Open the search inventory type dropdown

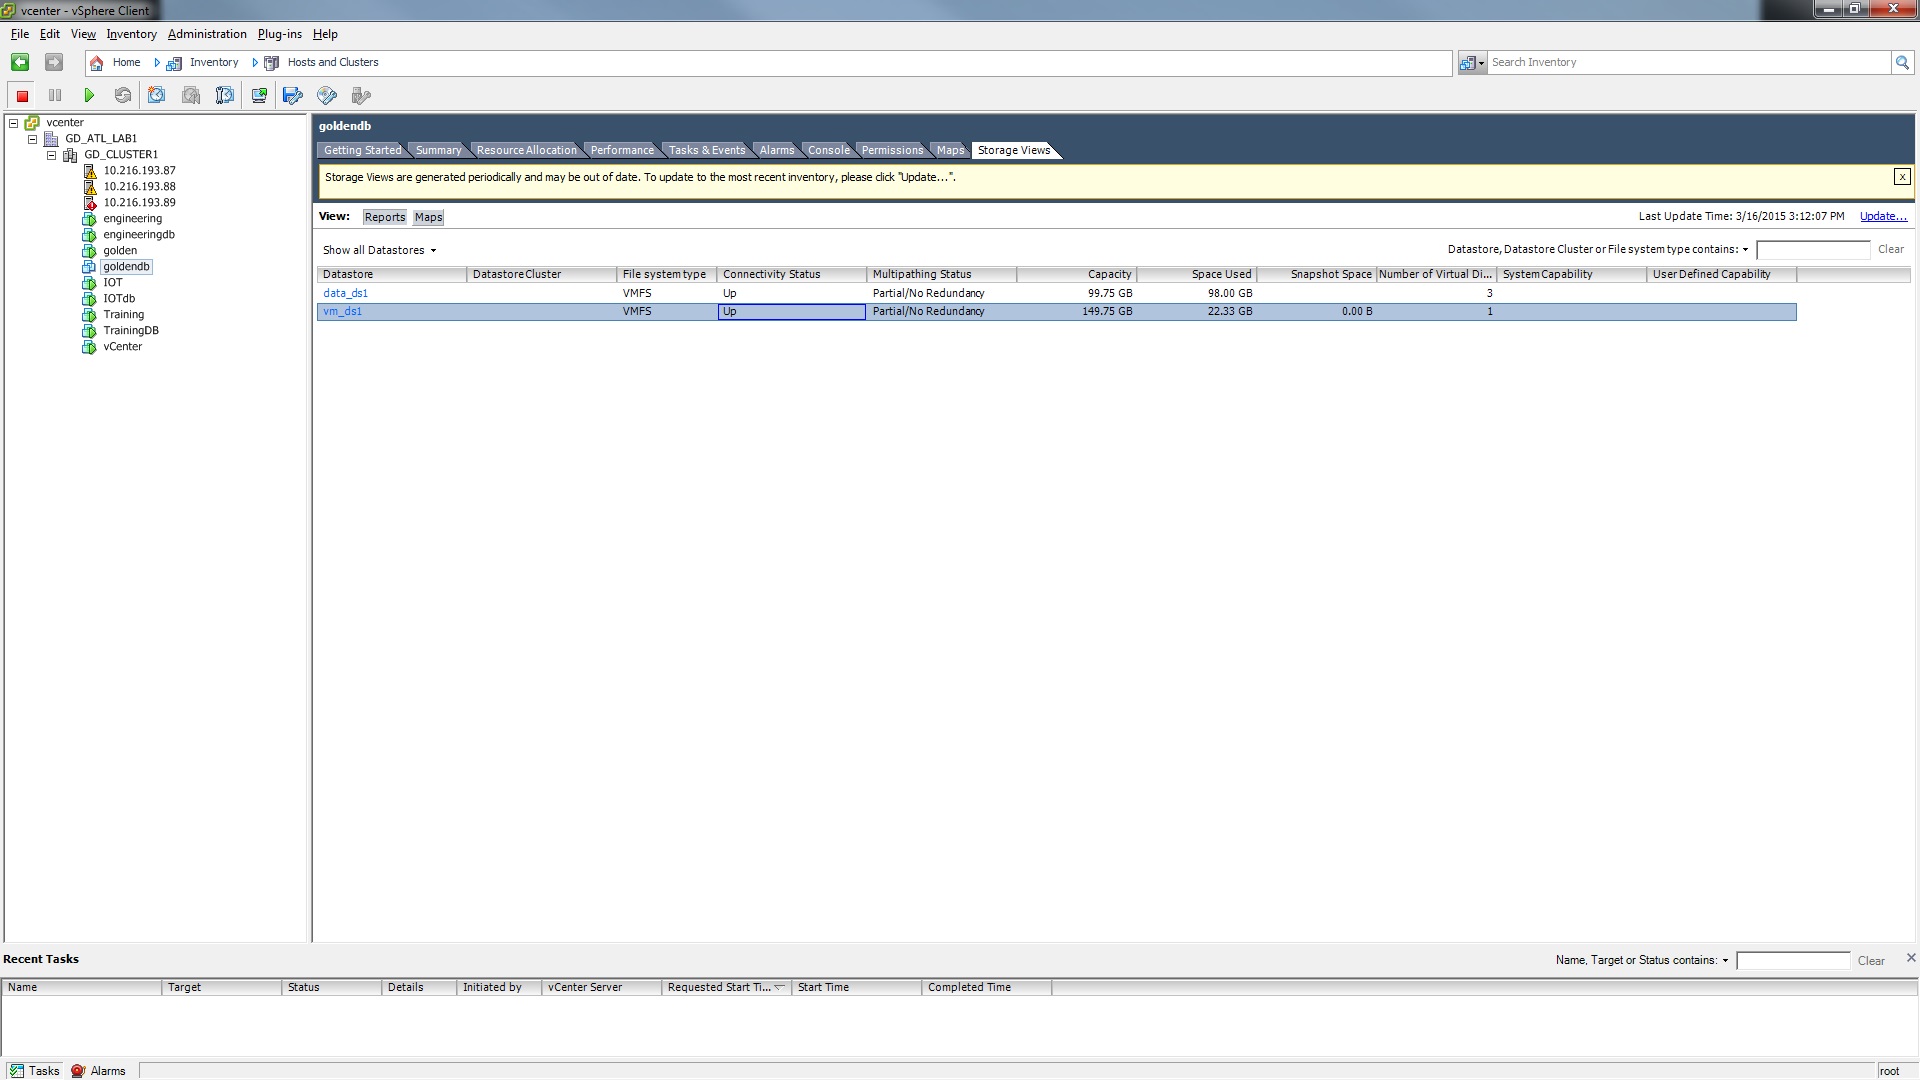[x=1472, y=63]
